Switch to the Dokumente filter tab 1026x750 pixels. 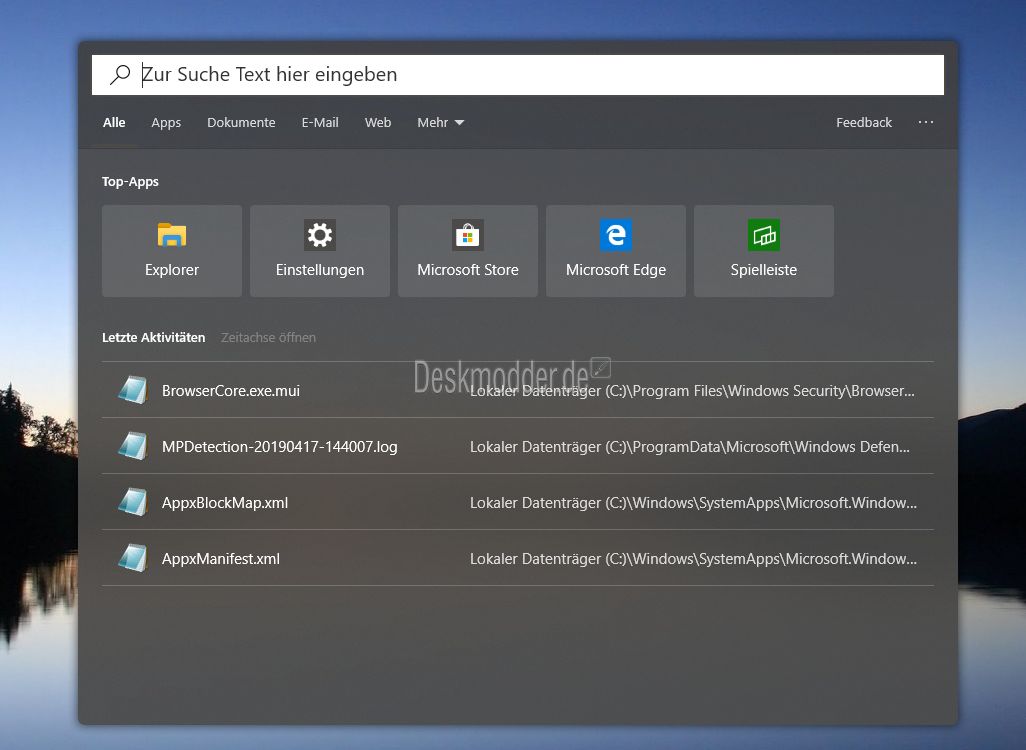[x=241, y=122]
